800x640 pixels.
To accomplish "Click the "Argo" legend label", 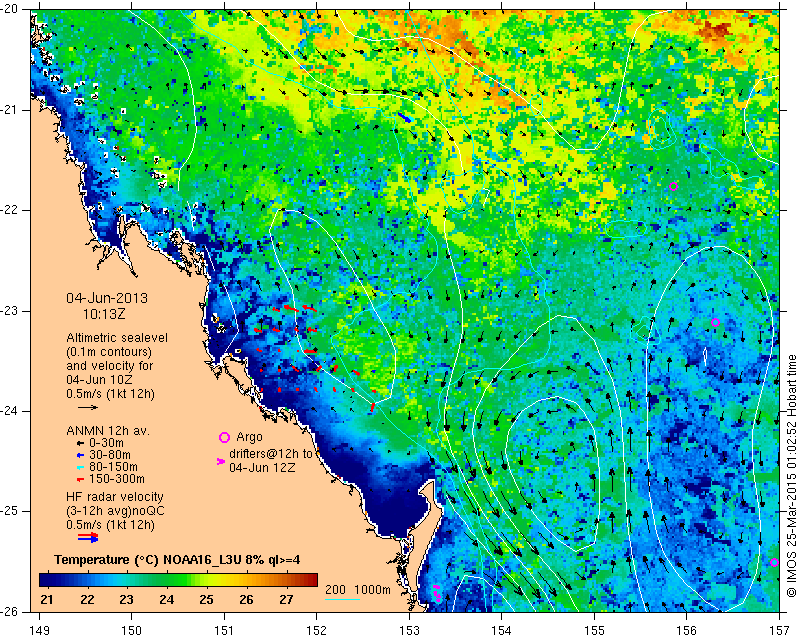I will (x=249, y=437).
